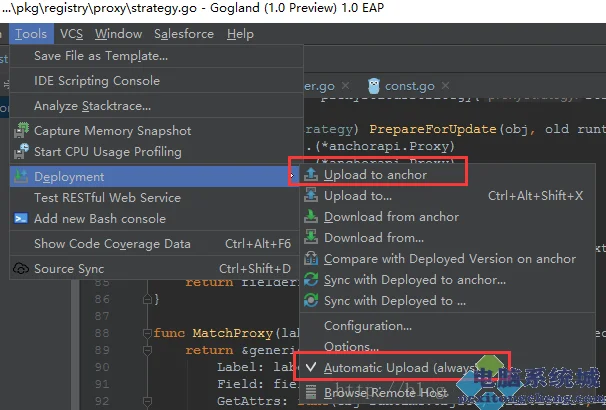Click line number 90 in gutter

(102, 367)
